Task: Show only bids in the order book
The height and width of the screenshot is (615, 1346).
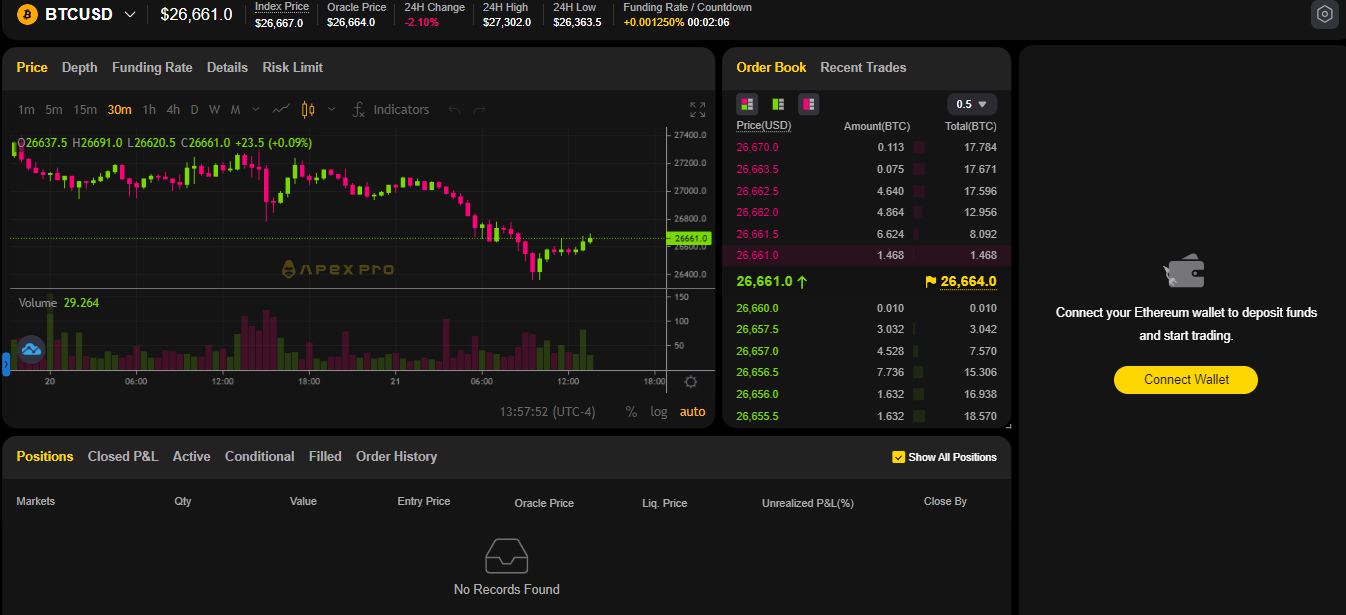Action: 778,104
